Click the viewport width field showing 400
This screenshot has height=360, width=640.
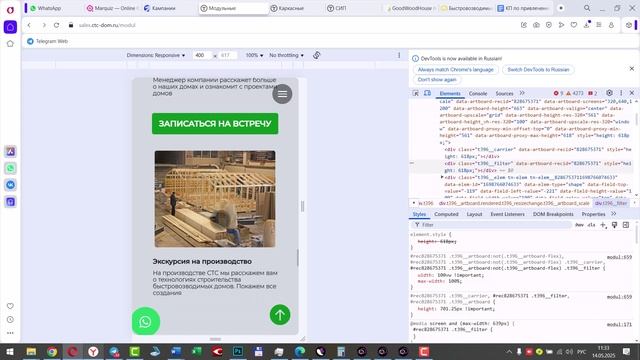coord(202,55)
